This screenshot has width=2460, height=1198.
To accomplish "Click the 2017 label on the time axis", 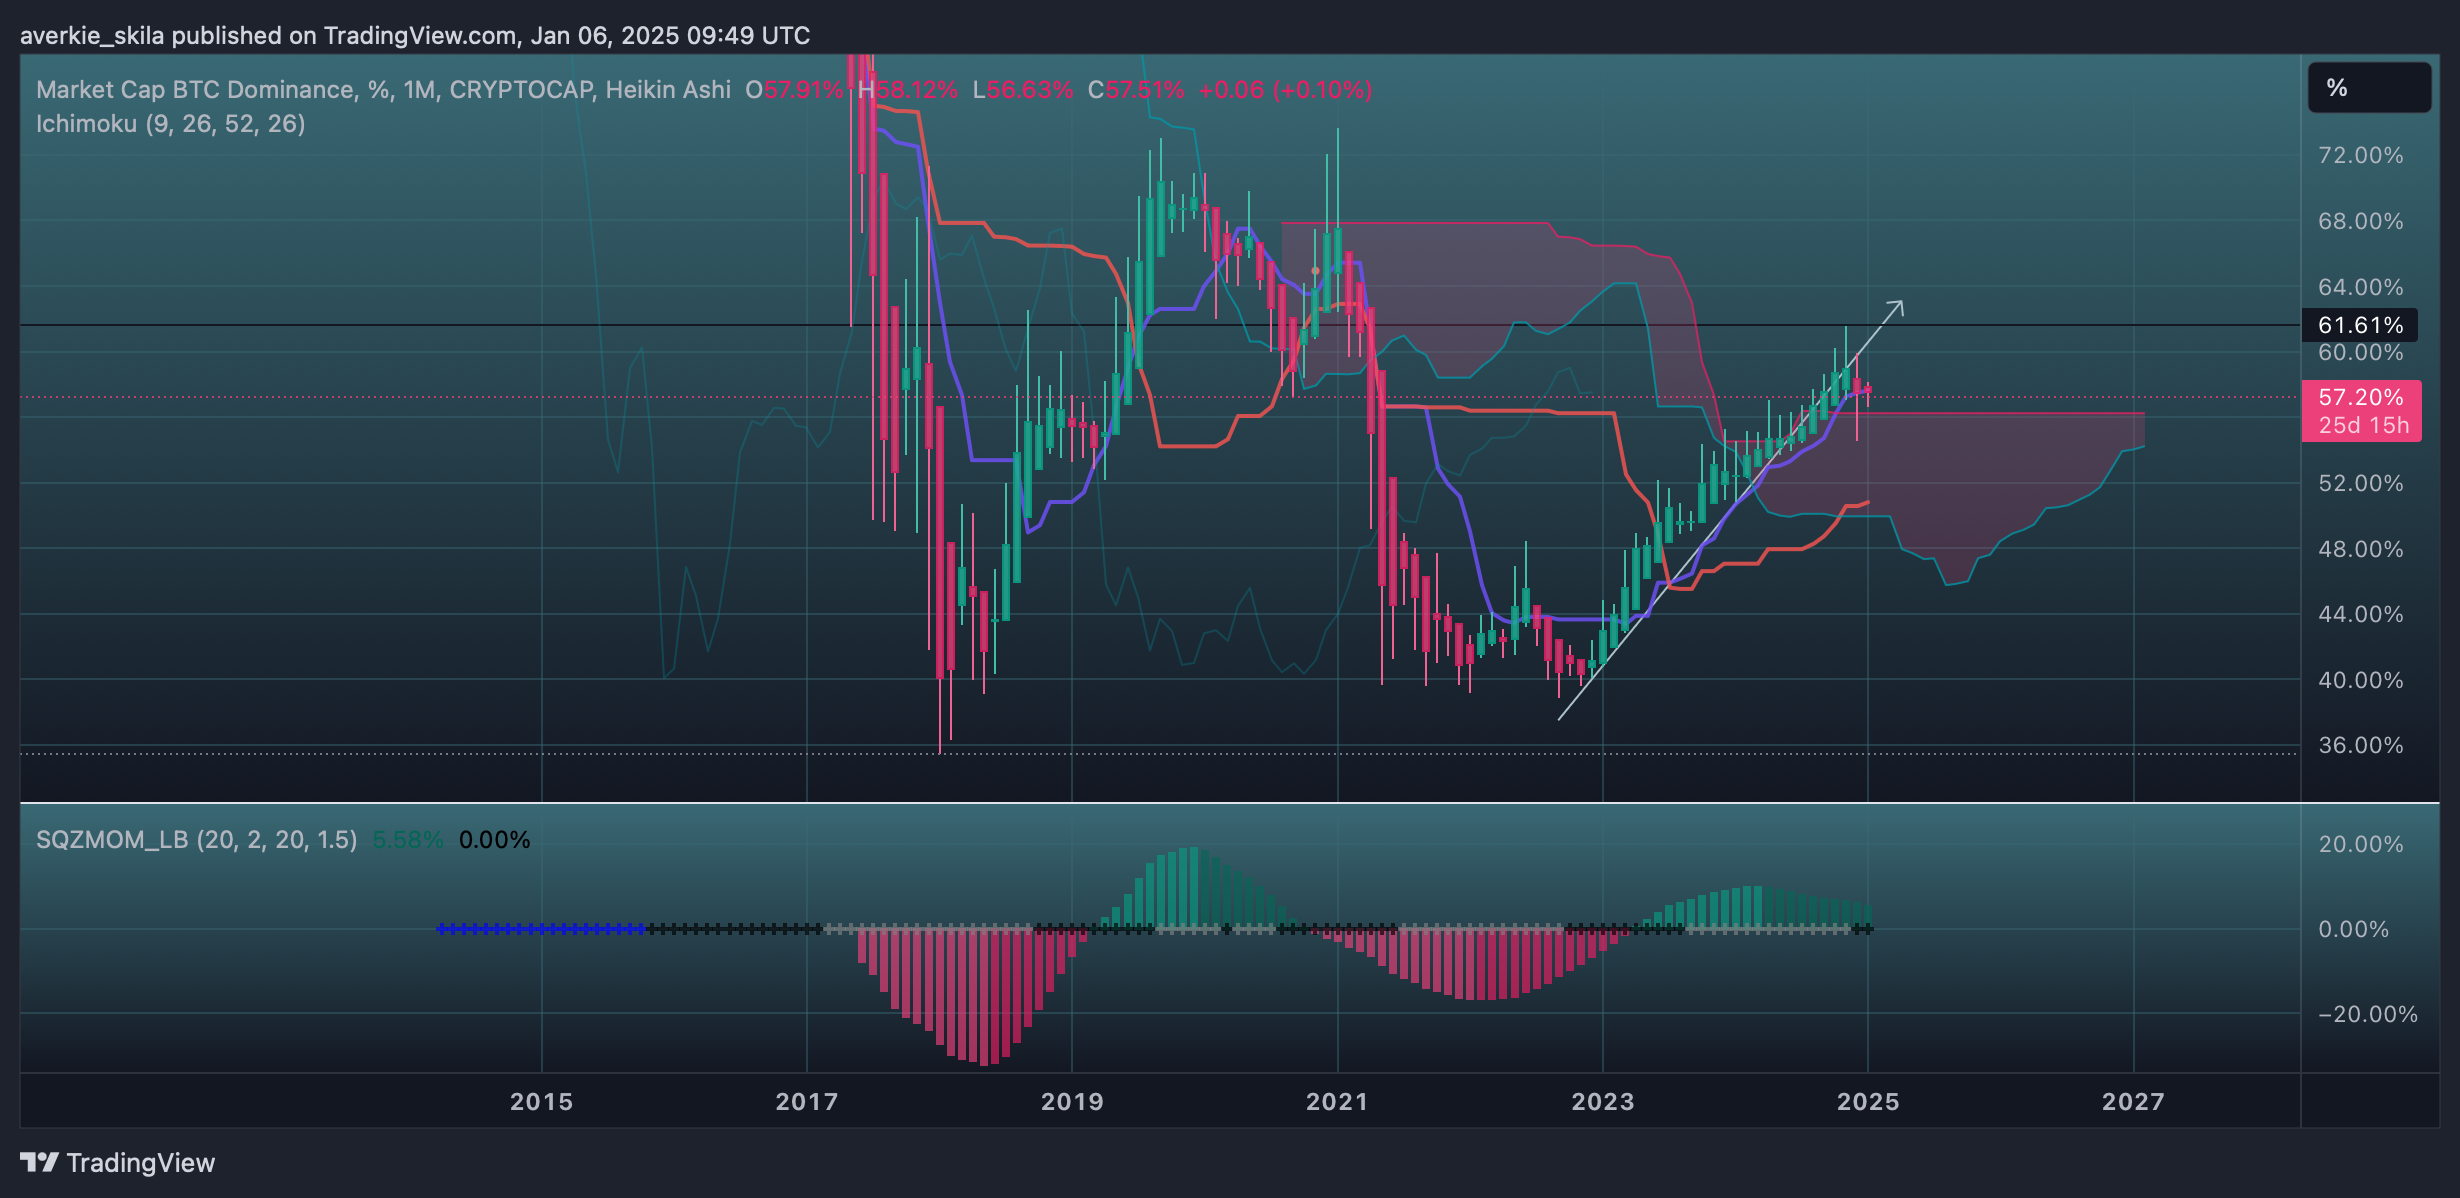I will coord(807,1102).
